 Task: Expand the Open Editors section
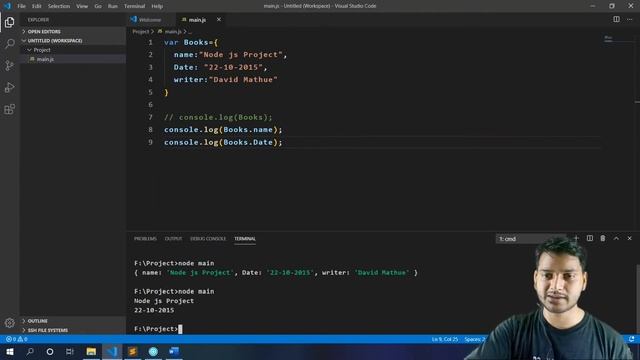click(x=73, y=31)
